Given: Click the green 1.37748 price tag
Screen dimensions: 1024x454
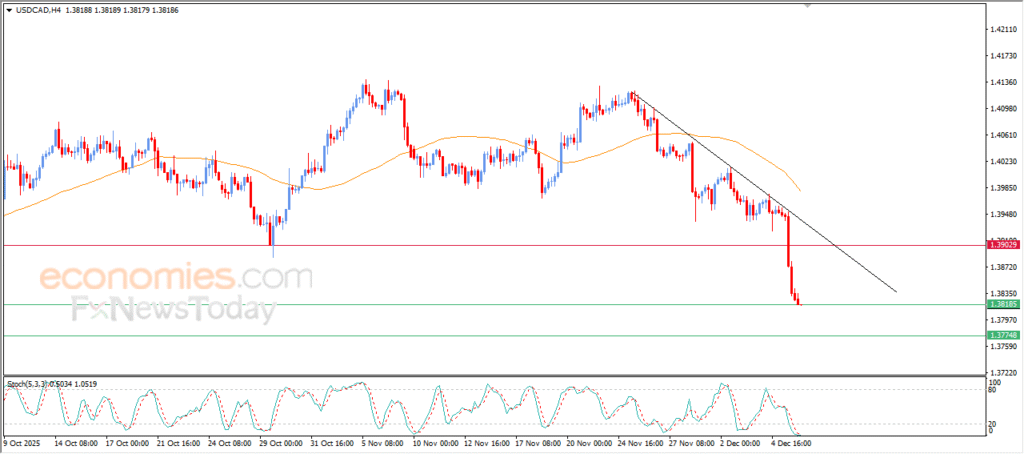Looking at the screenshot, I should coord(1001,335).
